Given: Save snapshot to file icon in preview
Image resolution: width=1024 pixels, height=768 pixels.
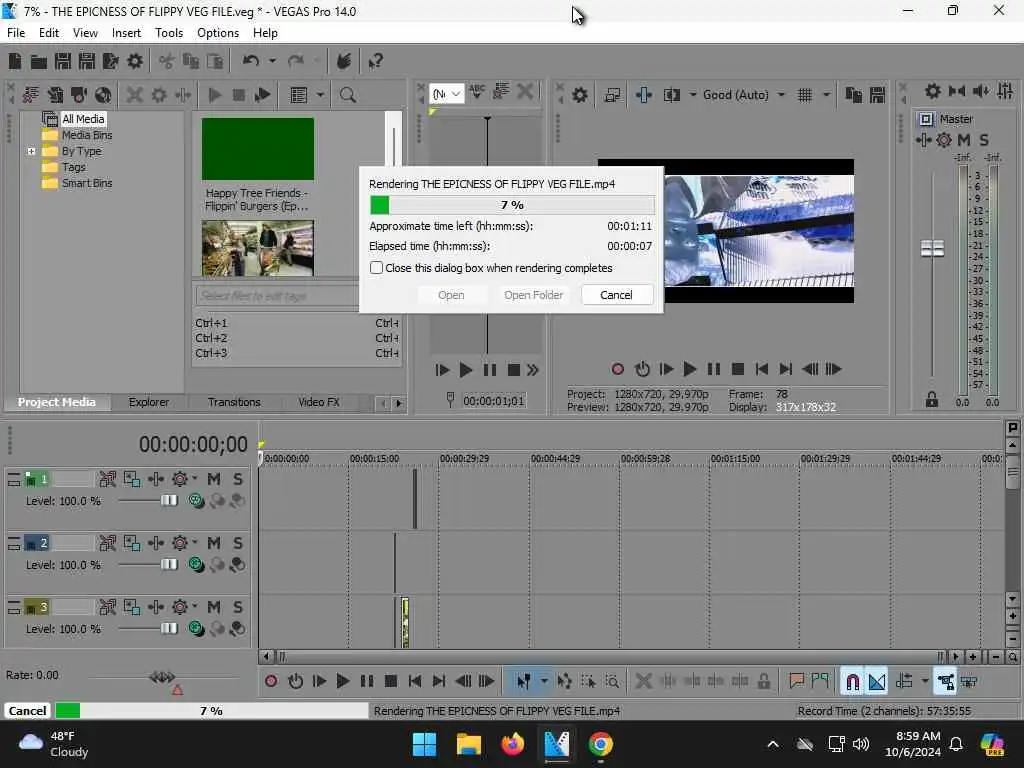Looking at the screenshot, I should 878,95.
